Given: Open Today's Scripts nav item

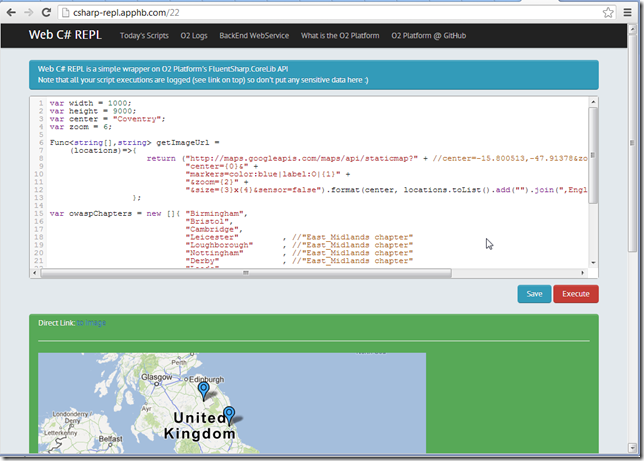Looking at the screenshot, I should (x=144, y=36).
